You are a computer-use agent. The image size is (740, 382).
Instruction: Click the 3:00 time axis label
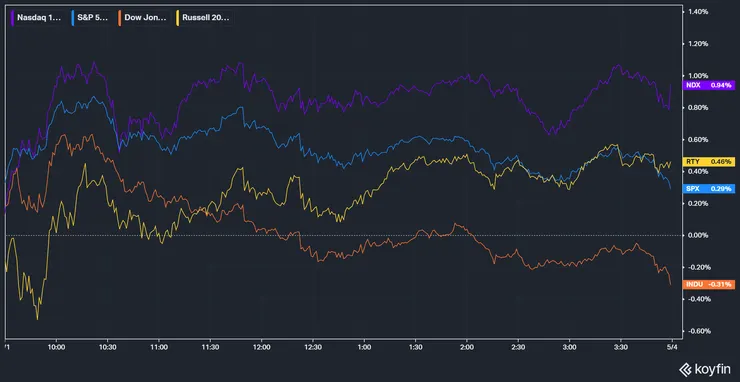point(570,347)
